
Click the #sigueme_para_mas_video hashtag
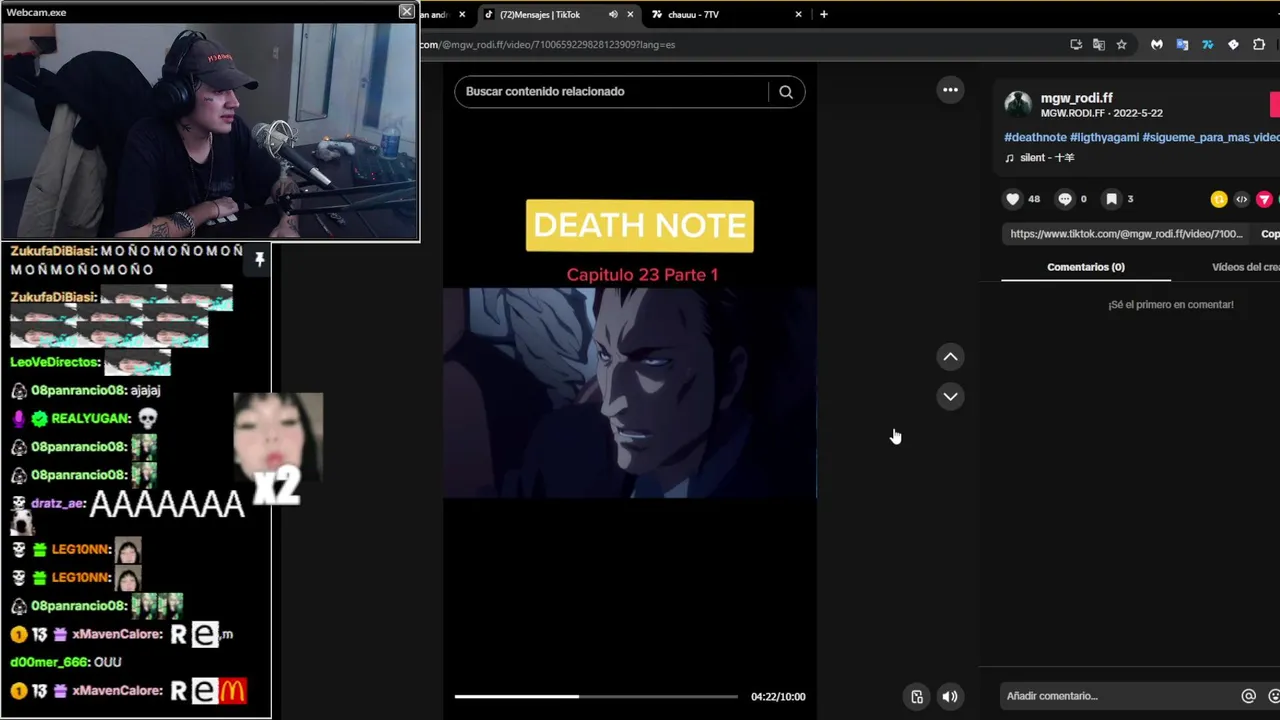[1211, 137]
